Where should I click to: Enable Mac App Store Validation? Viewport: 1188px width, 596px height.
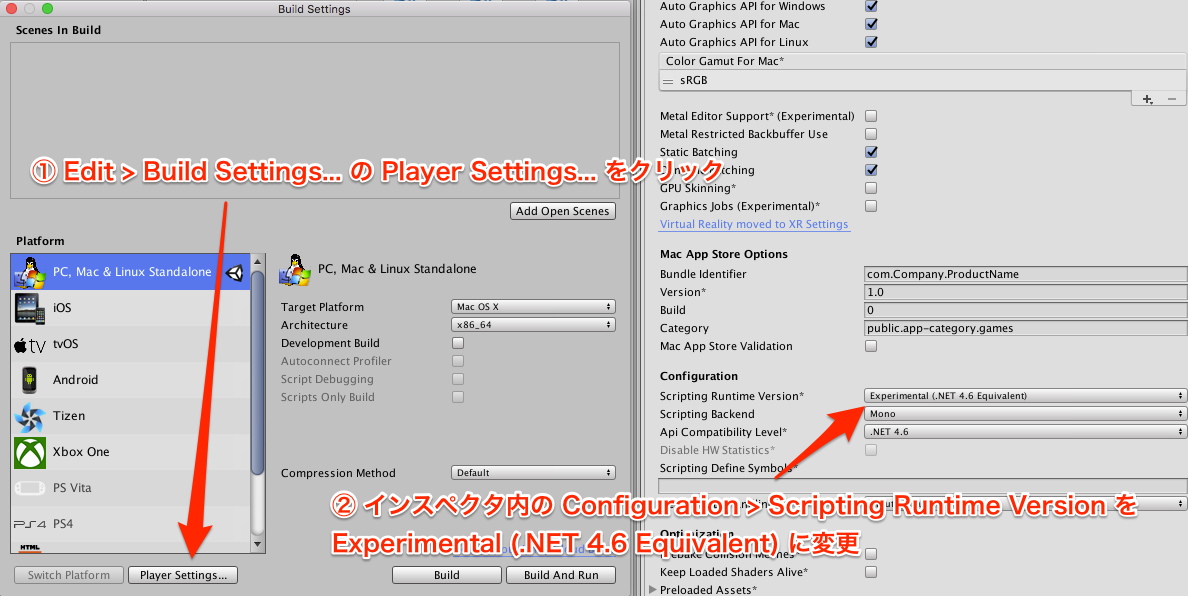click(871, 346)
